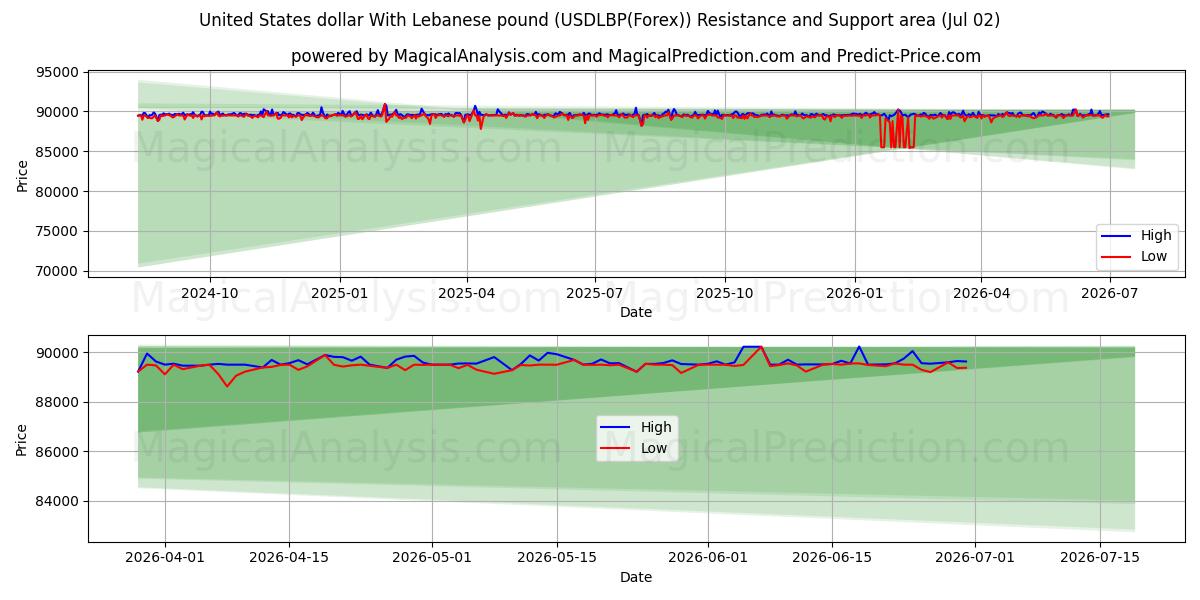Click the 2026-07-01 date tick label
This screenshot has height=600, width=1200.
tap(975, 557)
